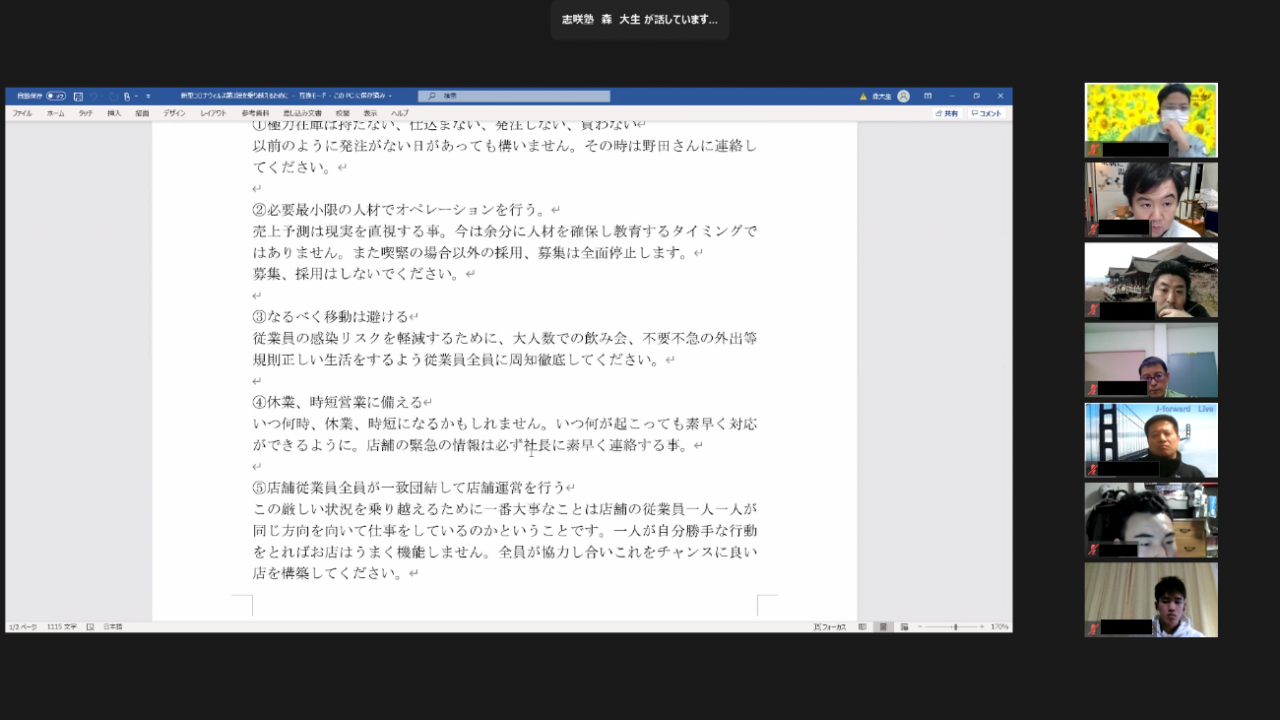Switch to Read Mode view icon
The image size is (1280, 720).
[x=862, y=627]
